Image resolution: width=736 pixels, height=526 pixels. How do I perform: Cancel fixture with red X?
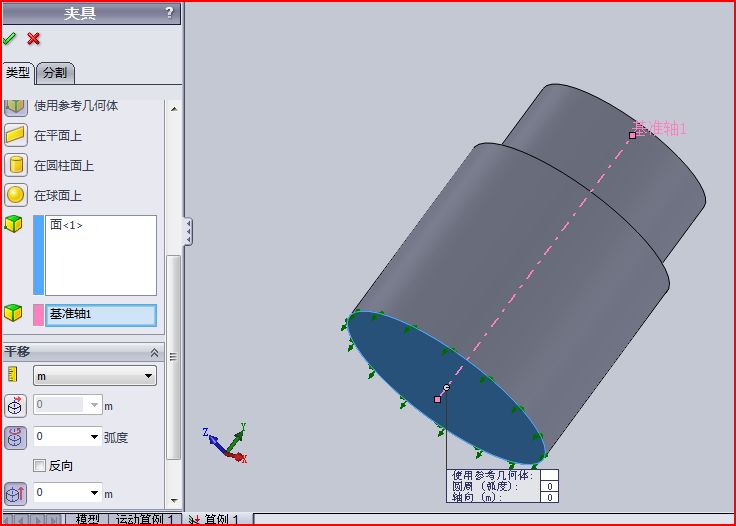[x=33, y=38]
